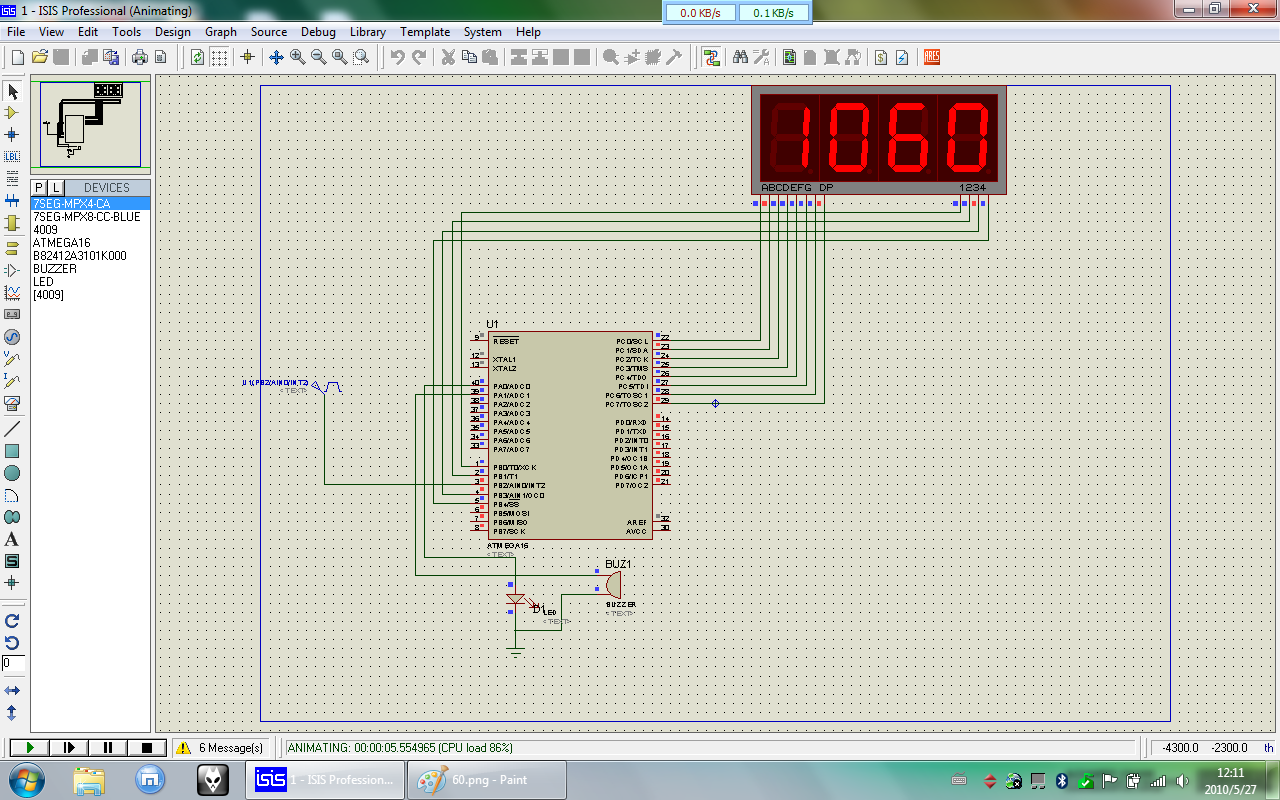
Task: Select the Tape Recorder Mode tool
Action: pyautogui.click(x=12, y=314)
